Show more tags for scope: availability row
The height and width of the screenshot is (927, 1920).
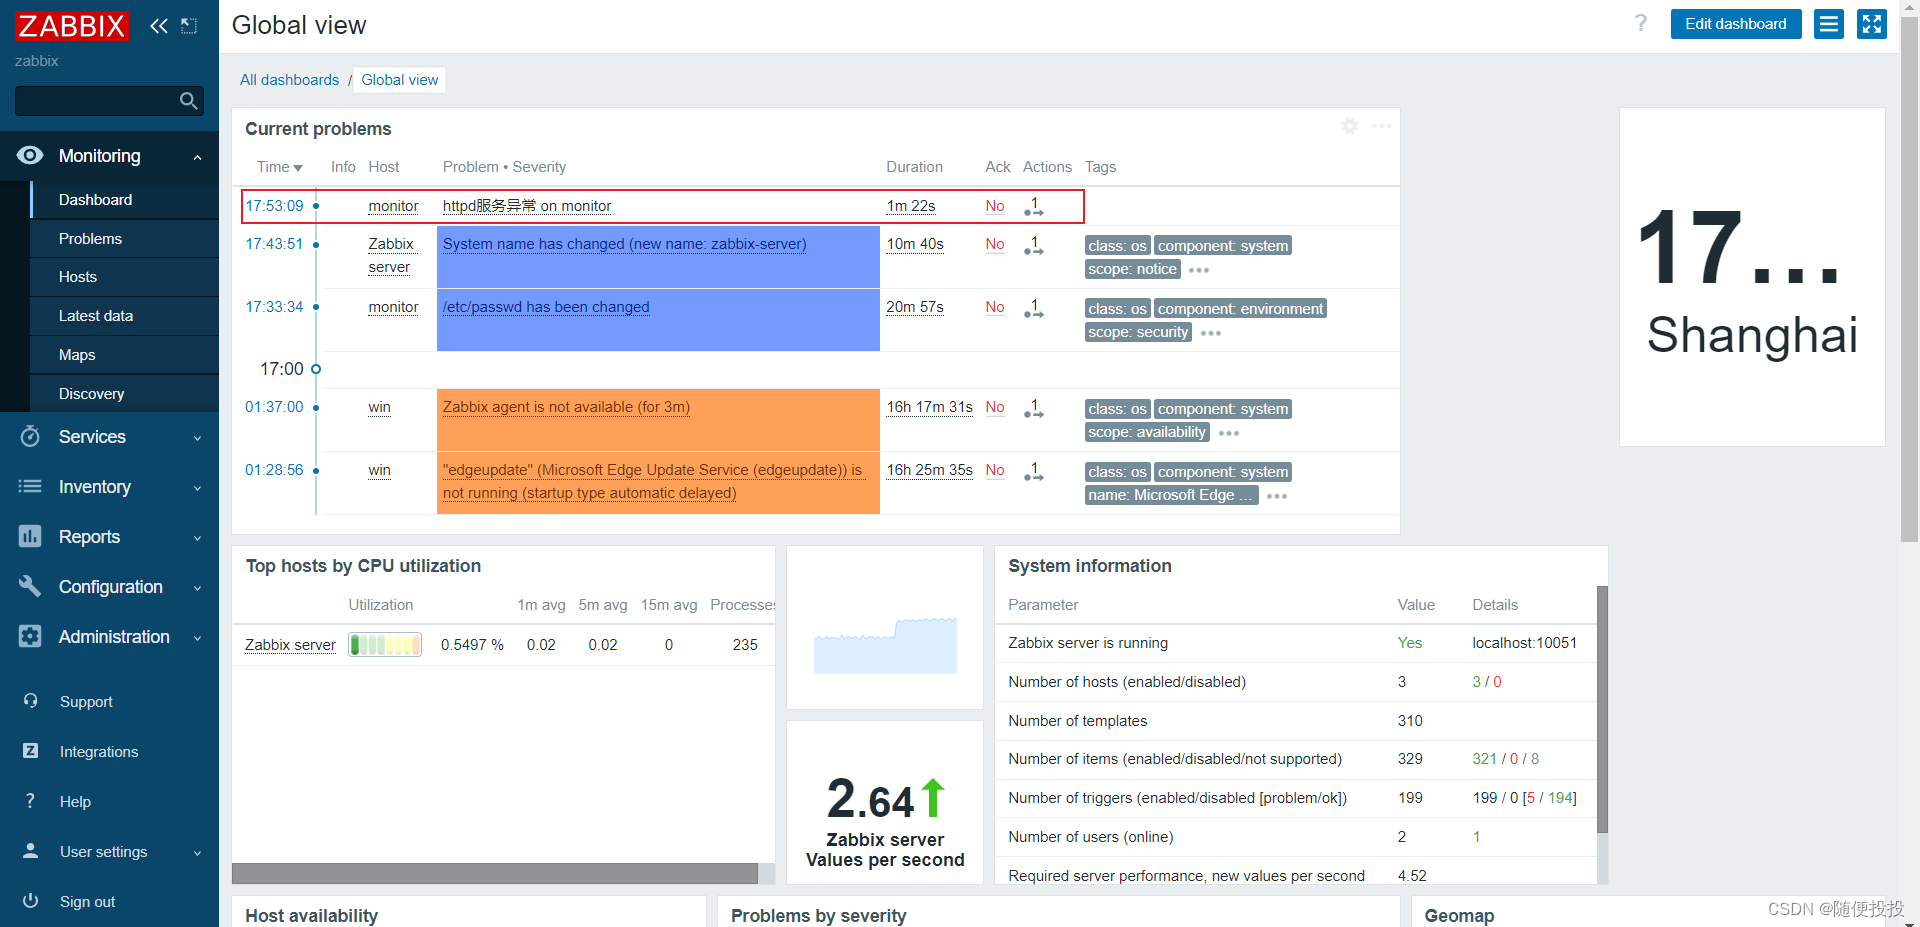(1229, 433)
